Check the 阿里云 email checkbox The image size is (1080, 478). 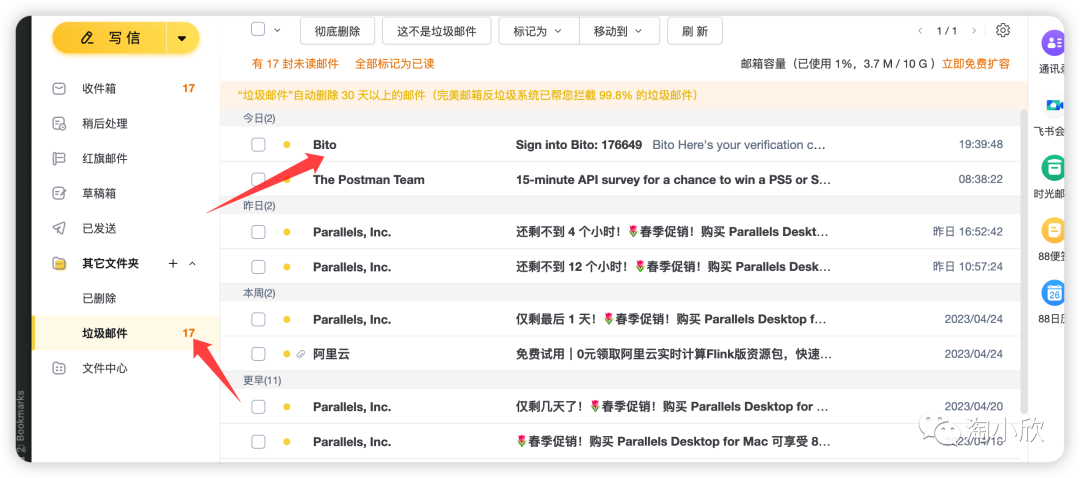point(258,354)
